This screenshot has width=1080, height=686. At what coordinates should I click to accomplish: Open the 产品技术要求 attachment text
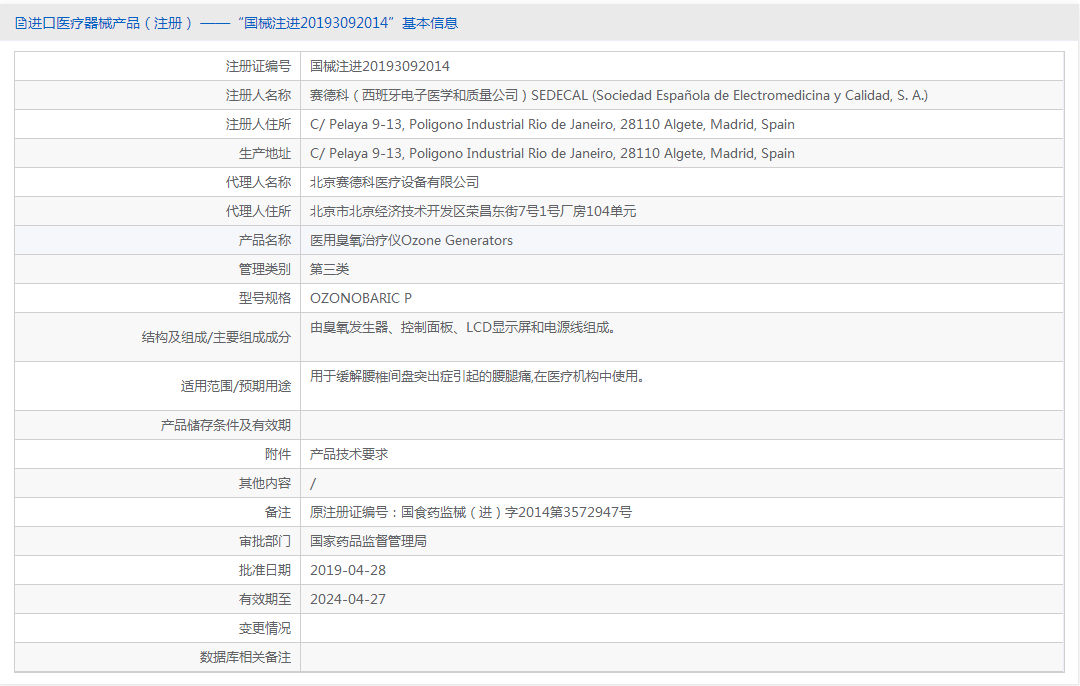349,454
